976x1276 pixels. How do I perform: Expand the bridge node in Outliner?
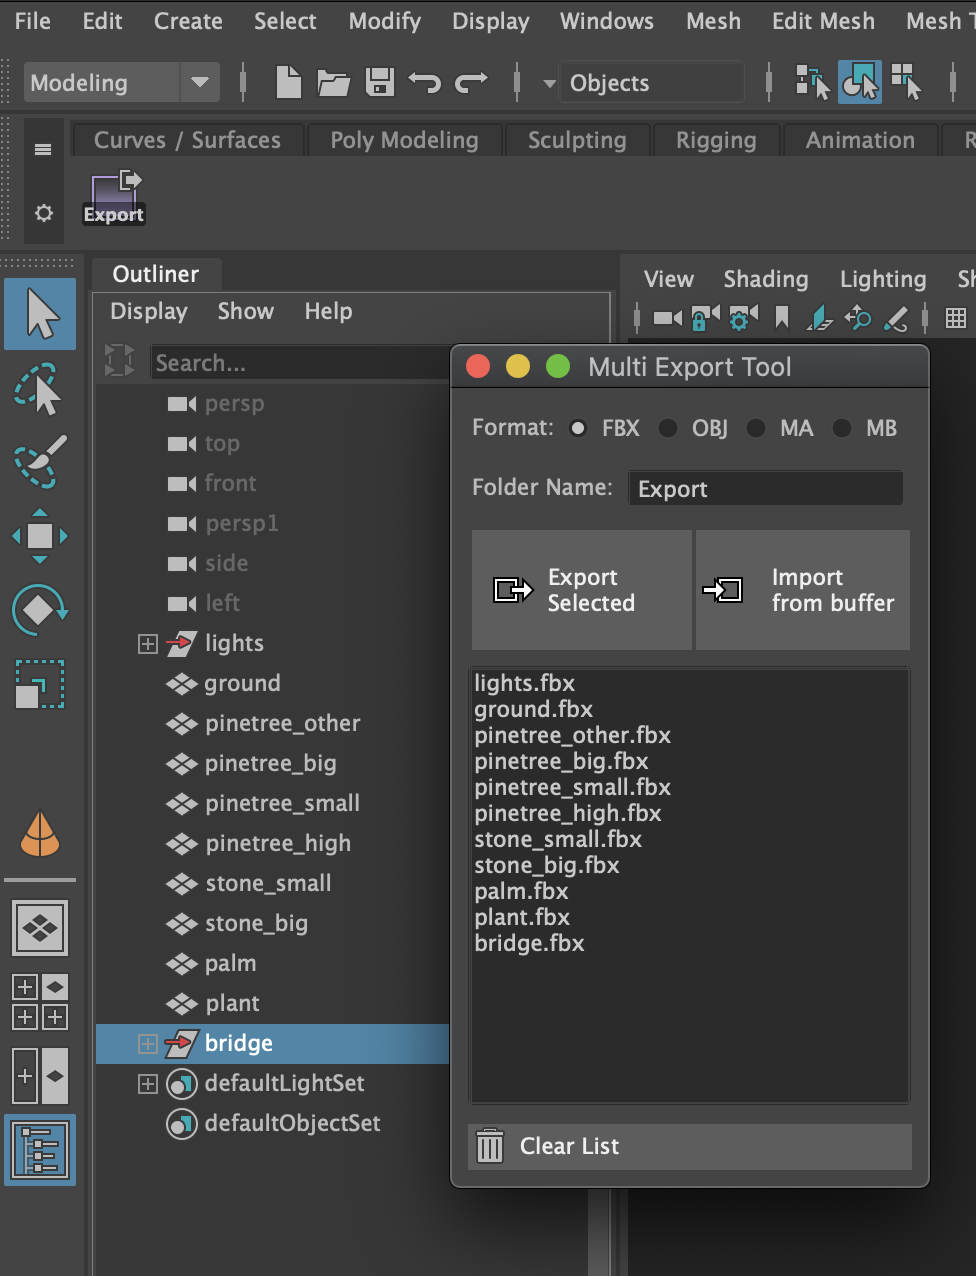click(148, 1044)
